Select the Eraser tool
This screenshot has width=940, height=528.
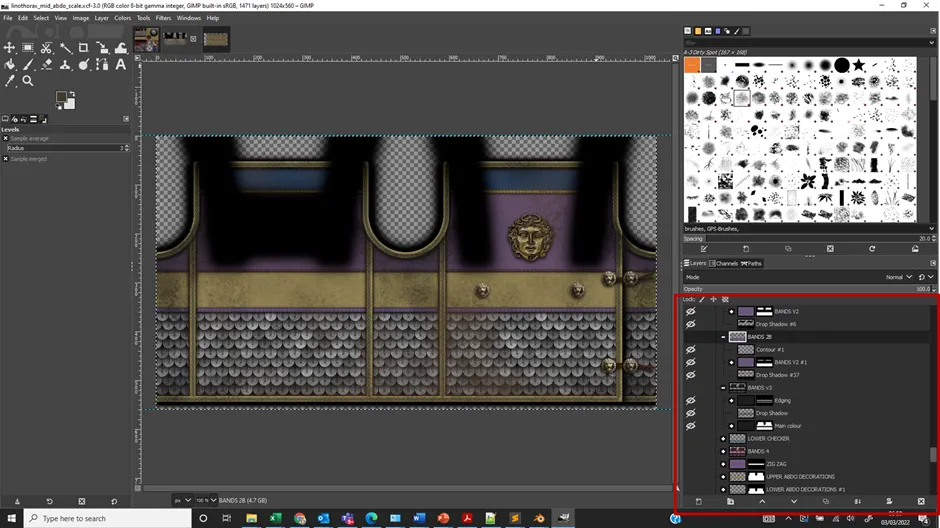[46, 64]
